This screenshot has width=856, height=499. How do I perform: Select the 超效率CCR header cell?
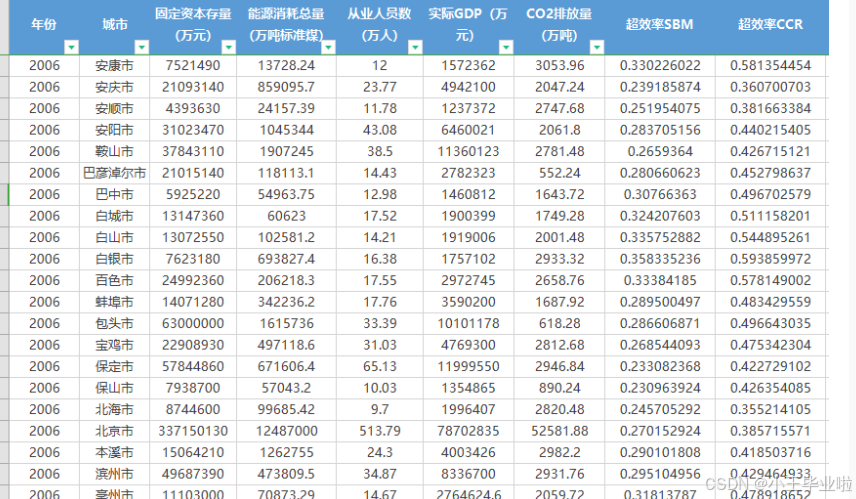[770, 25]
